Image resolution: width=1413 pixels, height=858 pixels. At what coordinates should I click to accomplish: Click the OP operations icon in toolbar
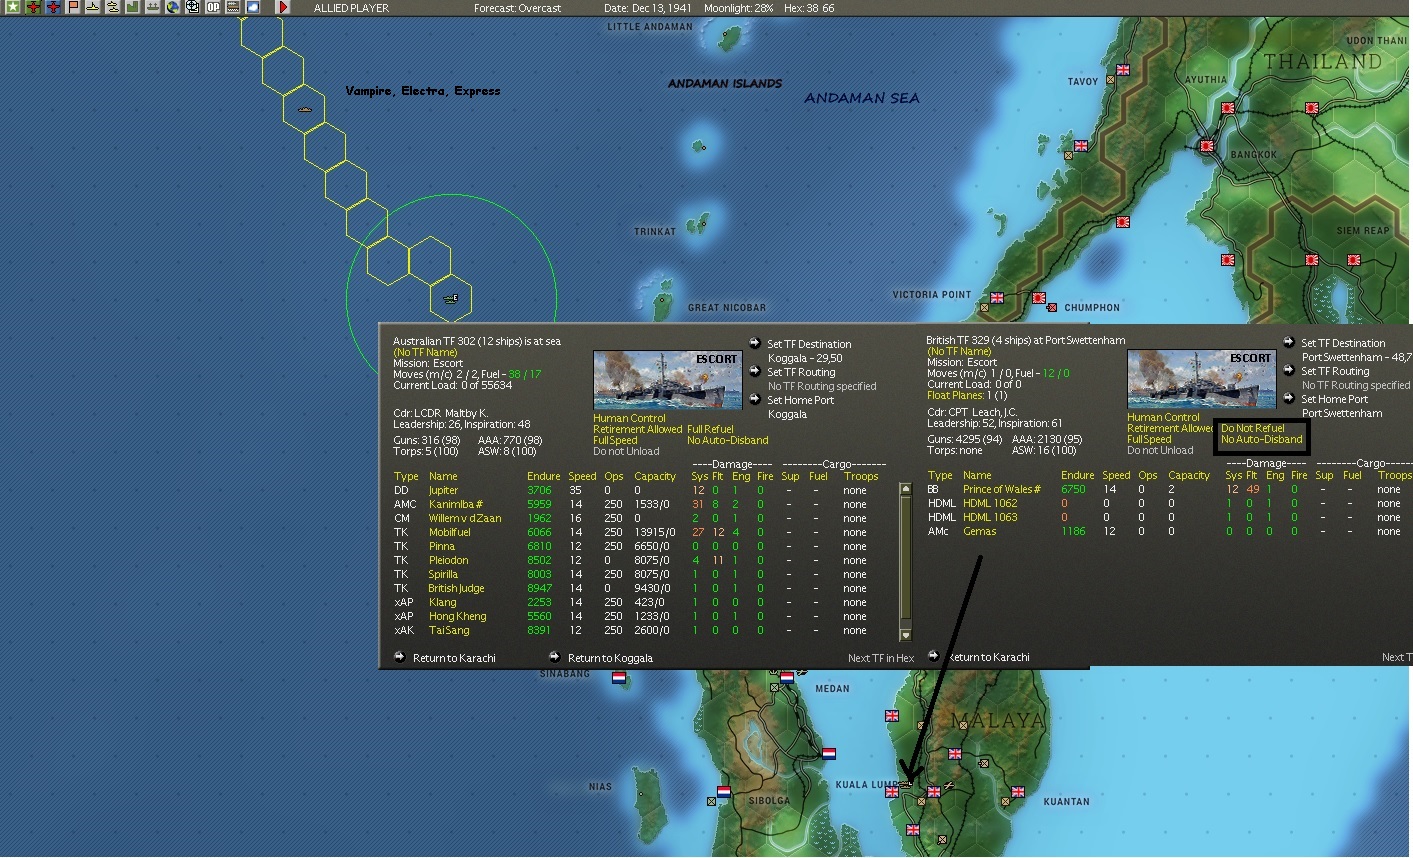[213, 7]
